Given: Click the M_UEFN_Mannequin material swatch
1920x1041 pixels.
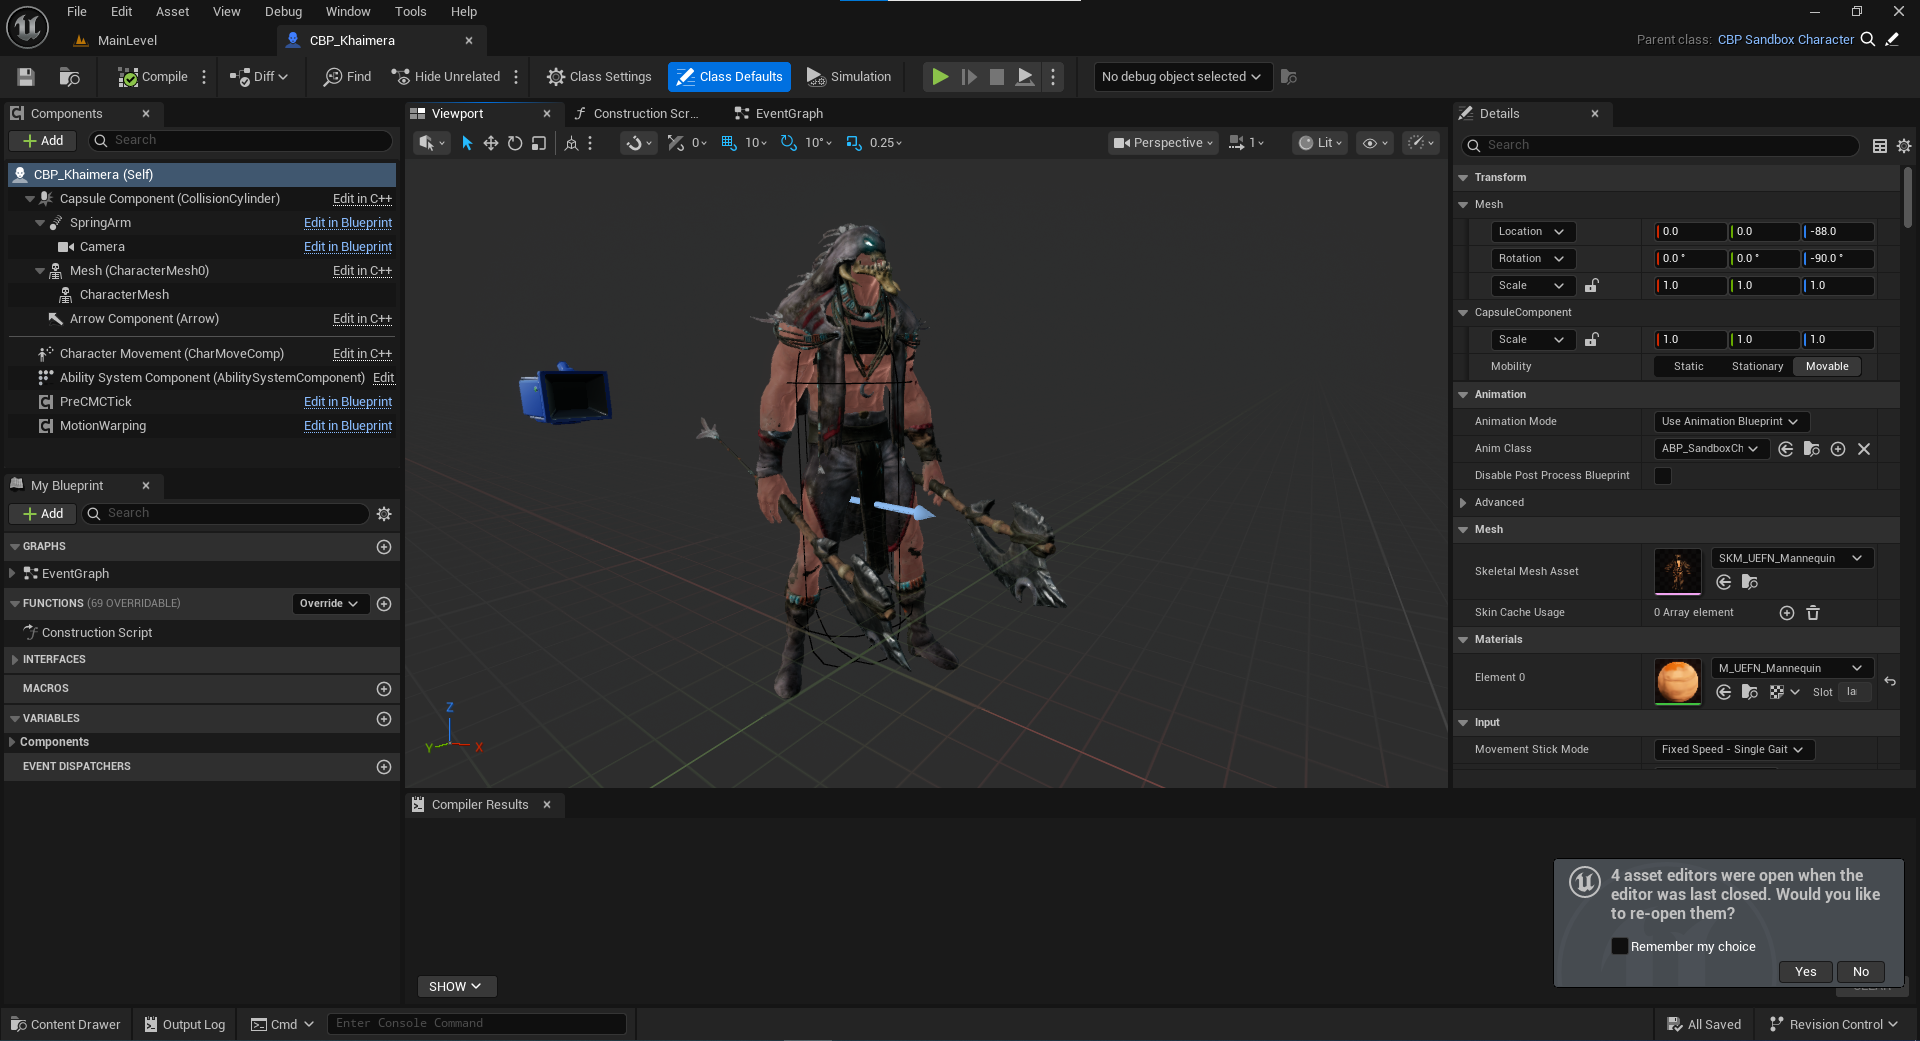Looking at the screenshot, I should point(1677,682).
